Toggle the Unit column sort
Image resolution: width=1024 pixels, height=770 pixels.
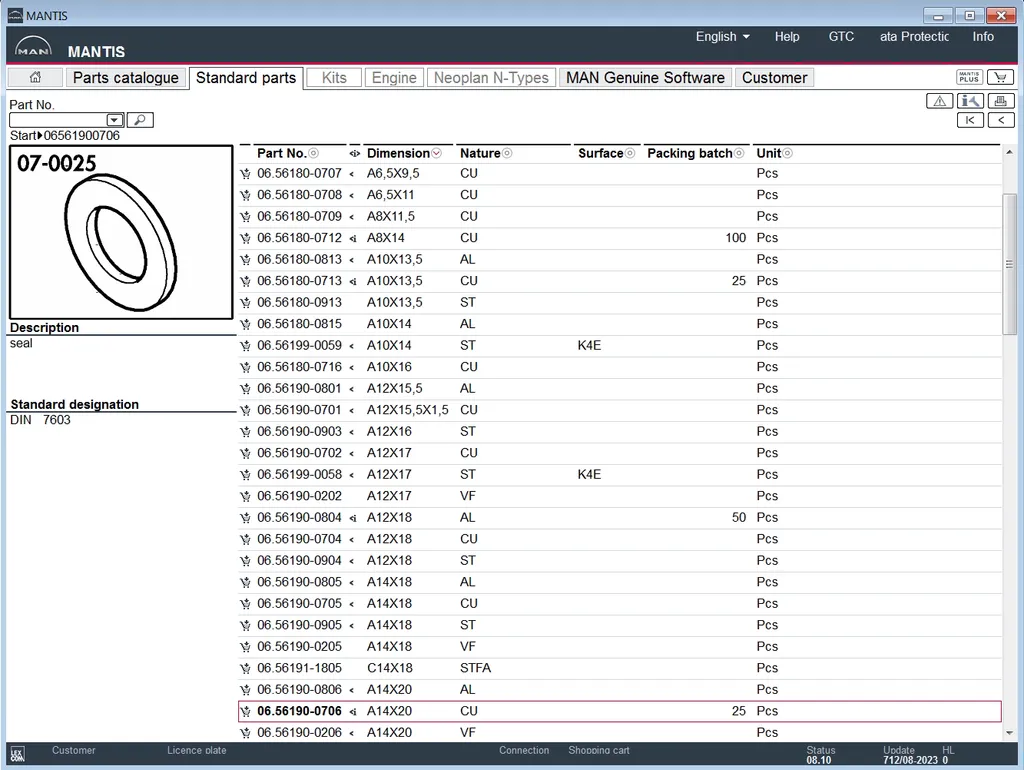(788, 153)
